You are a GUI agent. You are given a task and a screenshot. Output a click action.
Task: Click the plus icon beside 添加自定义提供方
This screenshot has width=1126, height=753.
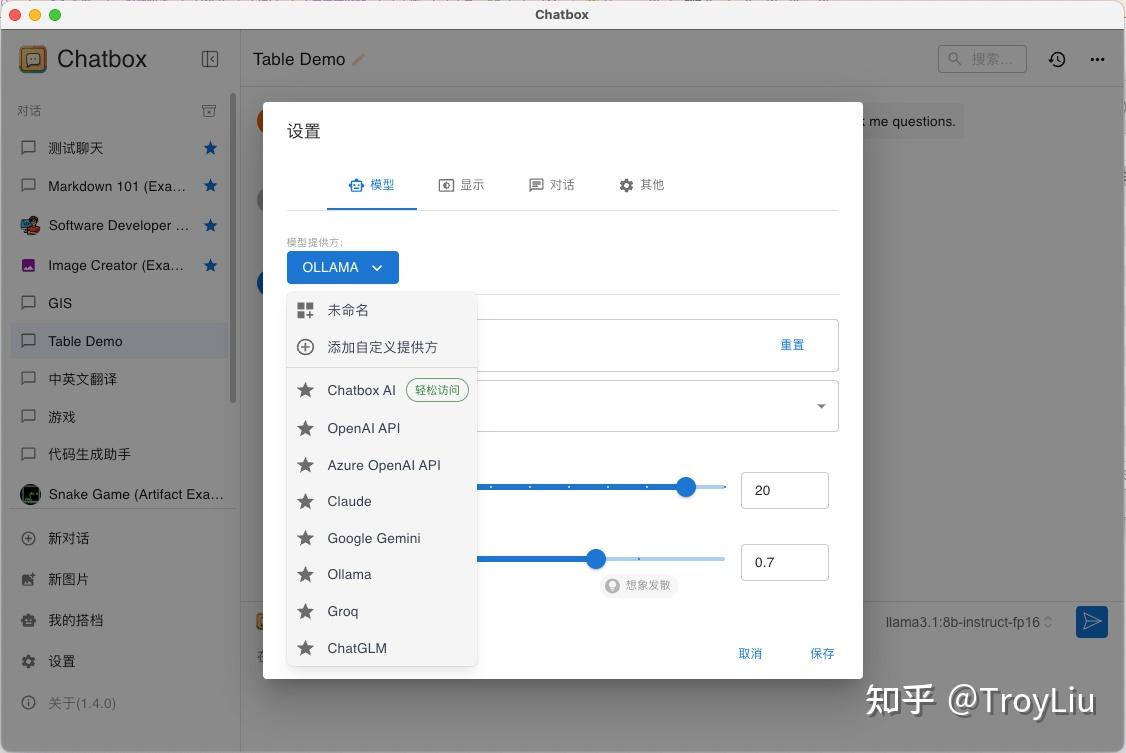305,347
